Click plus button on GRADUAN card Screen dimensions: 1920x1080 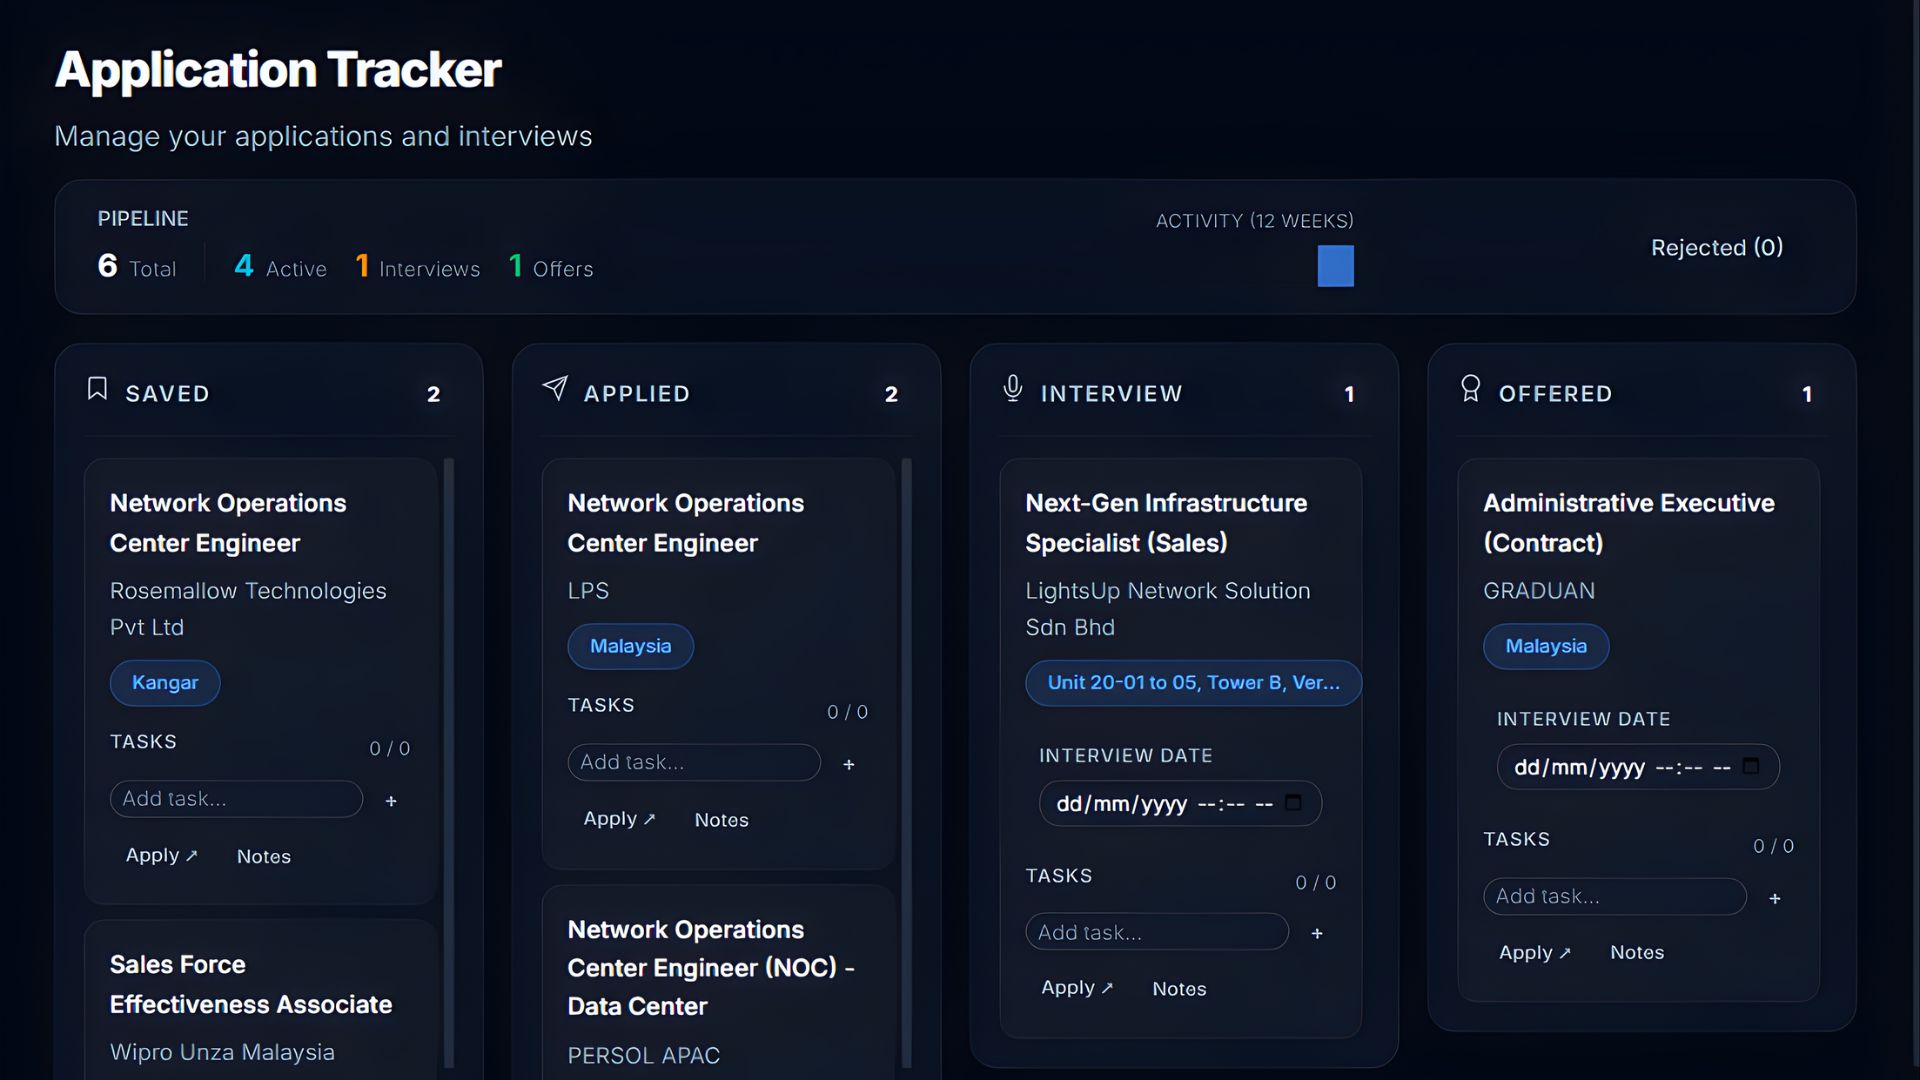(x=1775, y=898)
